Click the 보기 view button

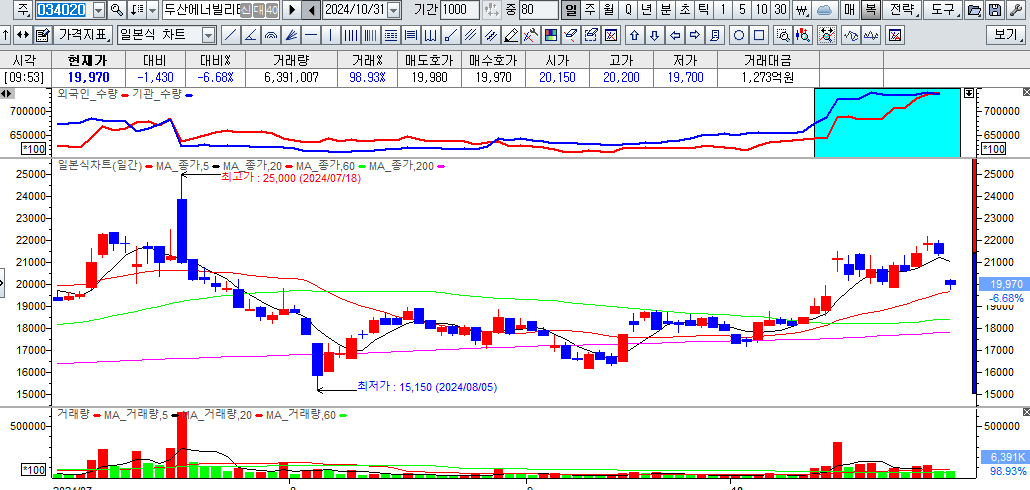[1004, 35]
